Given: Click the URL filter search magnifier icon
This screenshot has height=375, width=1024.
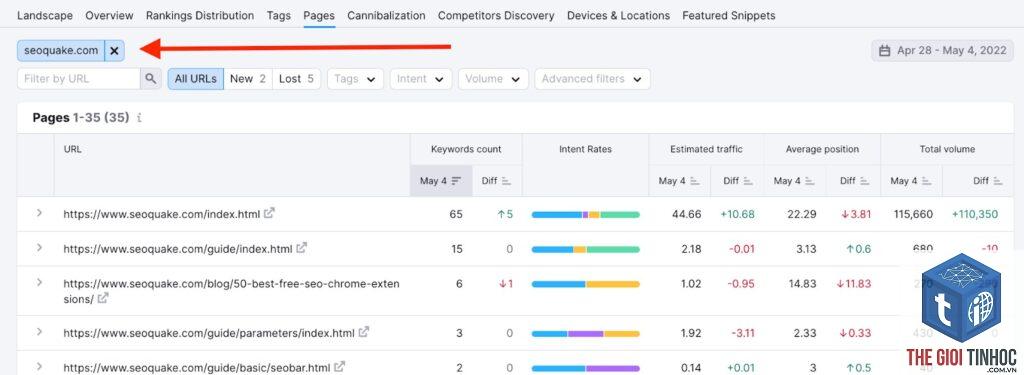Looking at the screenshot, I should coord(151,78).
